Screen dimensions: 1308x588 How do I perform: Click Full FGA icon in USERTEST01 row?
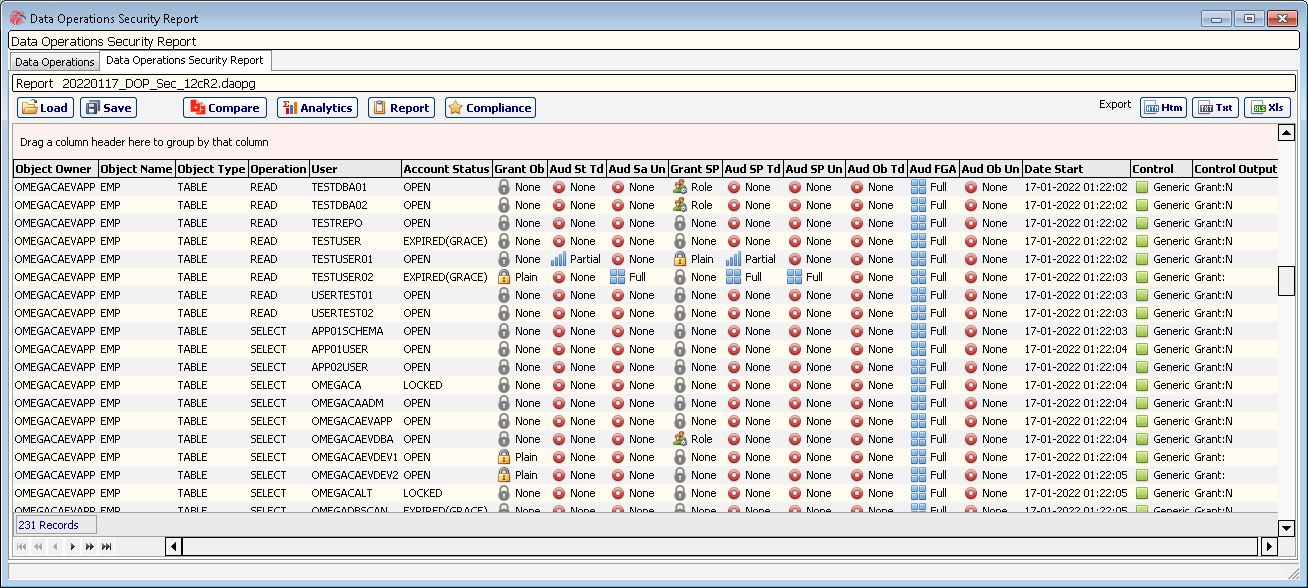point(919,295)
